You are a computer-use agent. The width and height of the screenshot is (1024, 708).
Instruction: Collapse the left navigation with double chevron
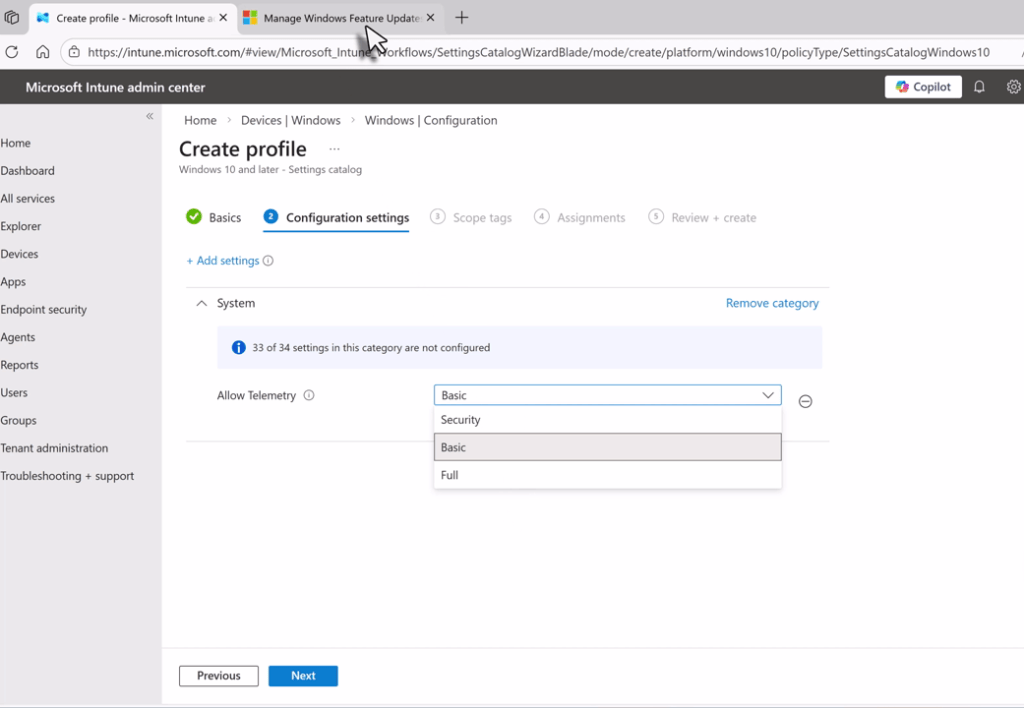tap(150, 116)
